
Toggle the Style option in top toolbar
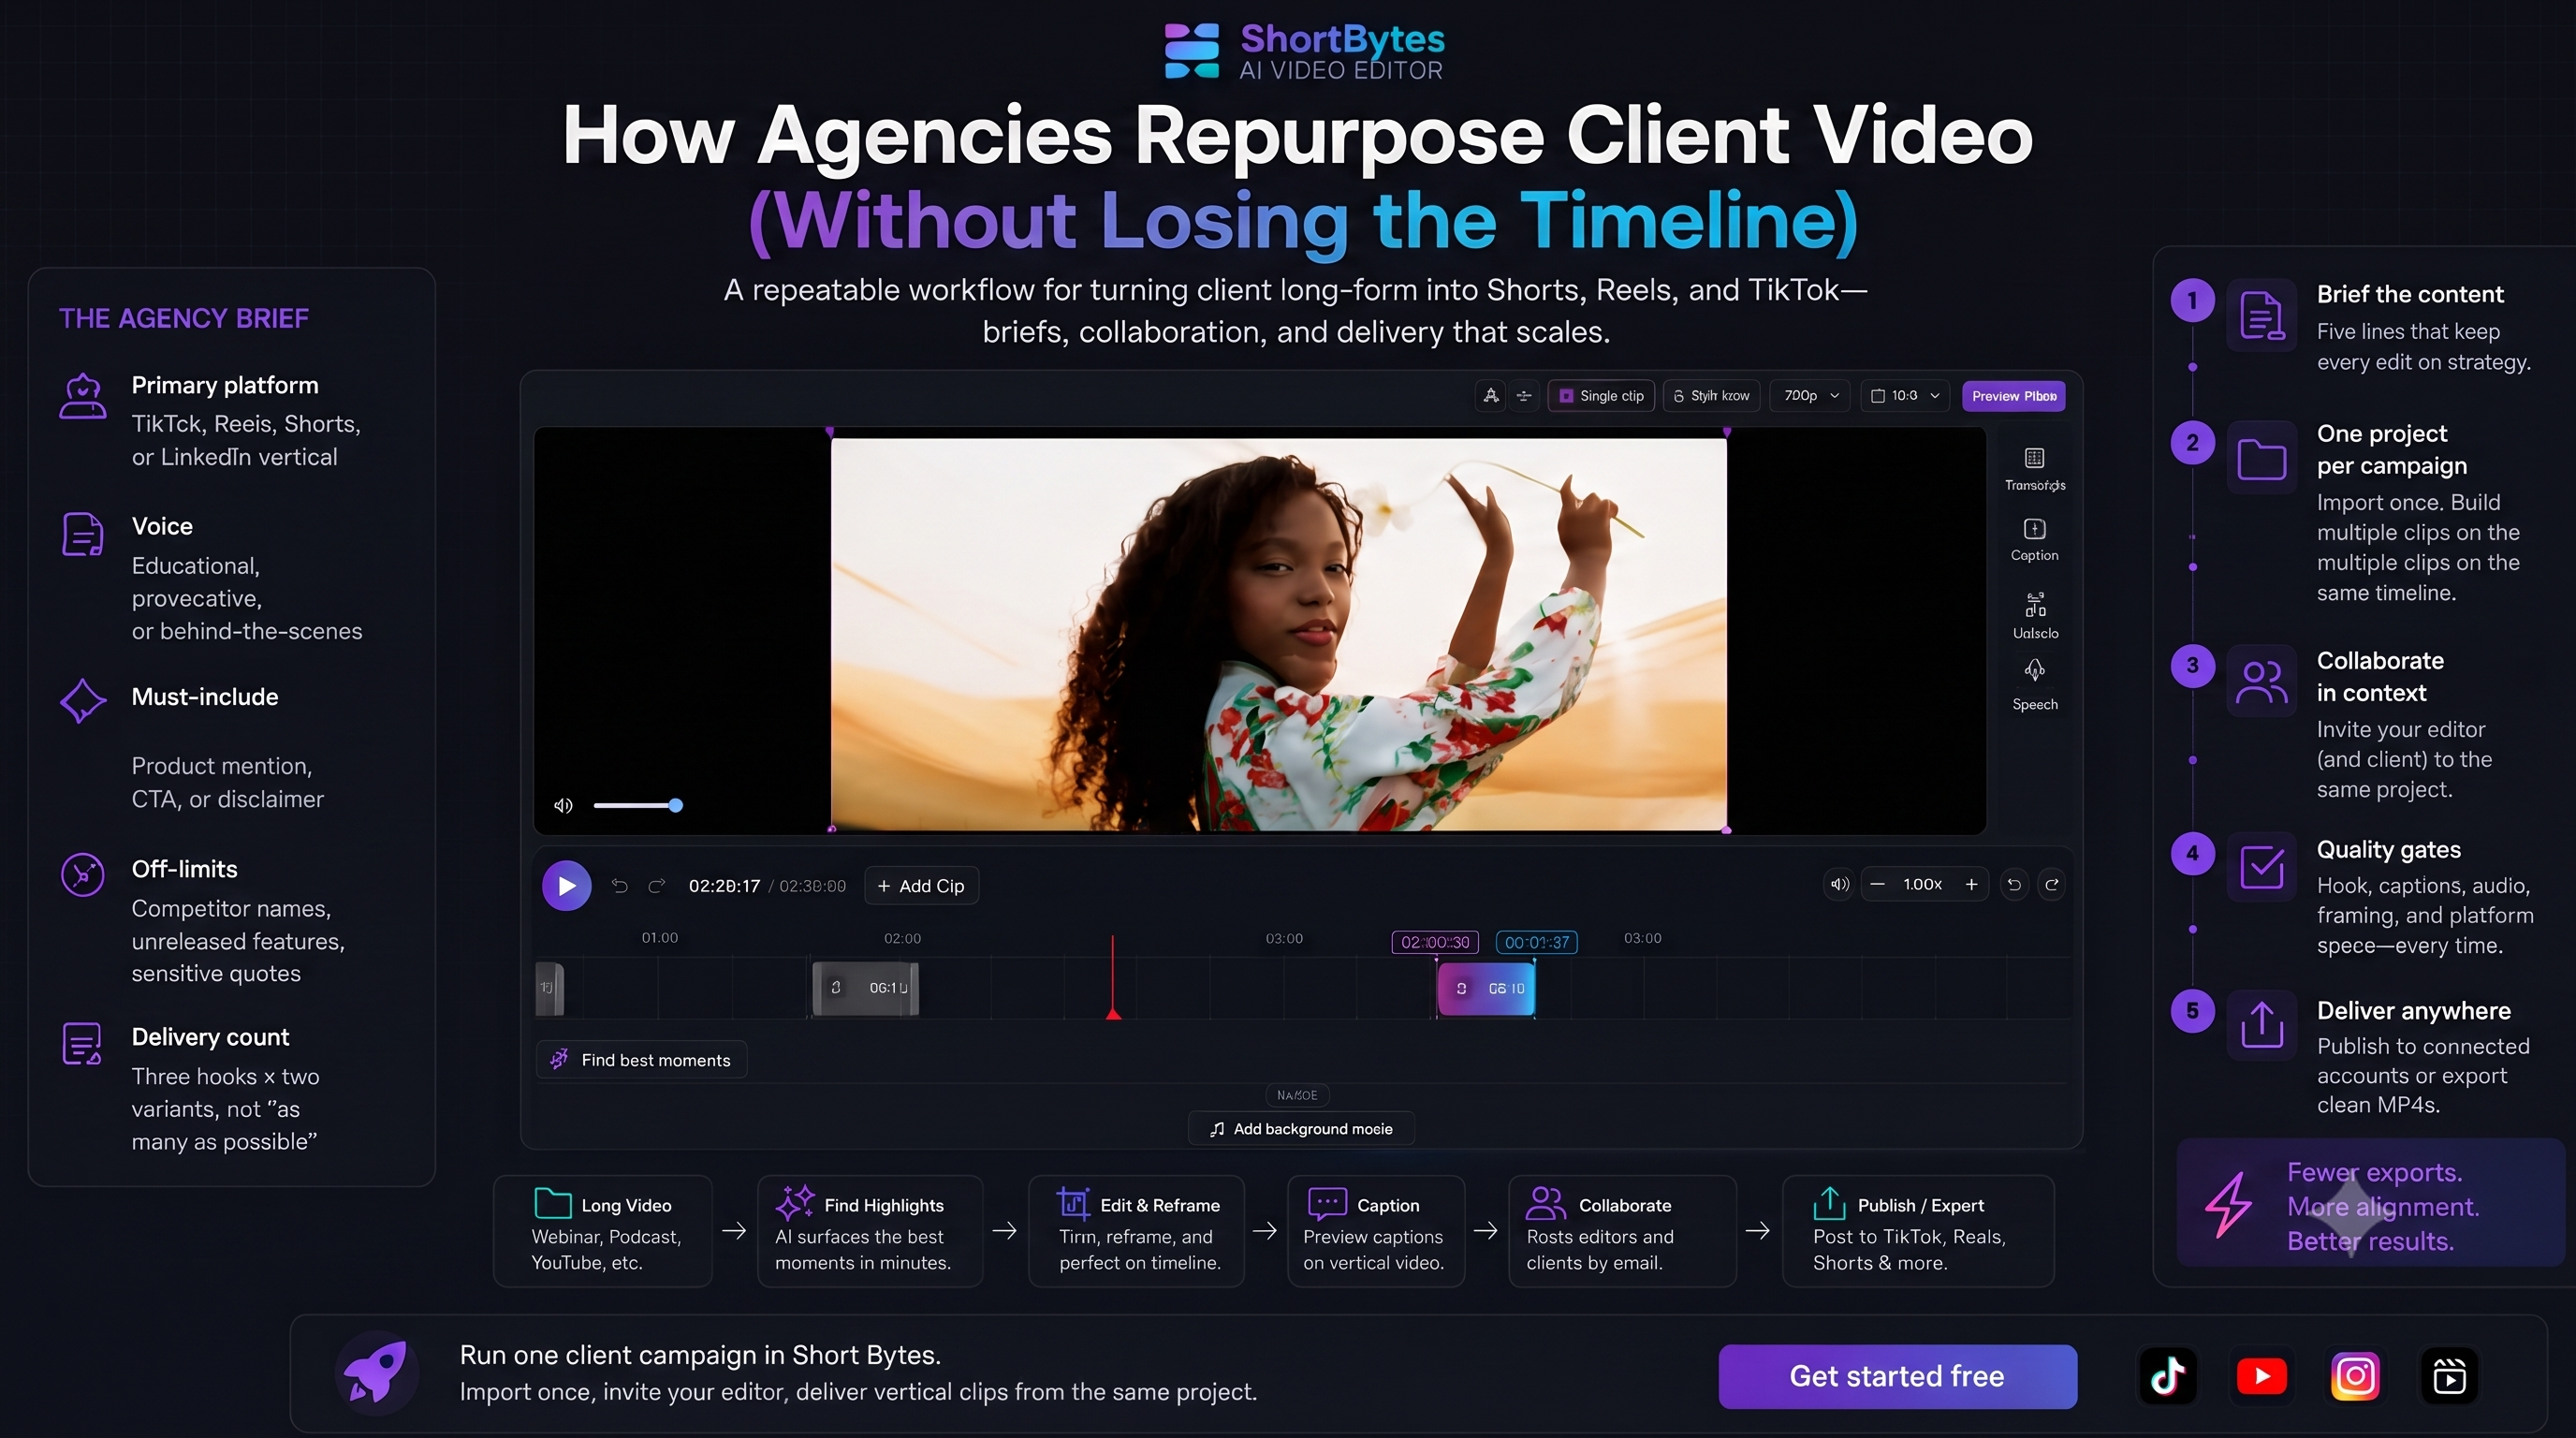pyautogui.click(x=1712, y=396)
